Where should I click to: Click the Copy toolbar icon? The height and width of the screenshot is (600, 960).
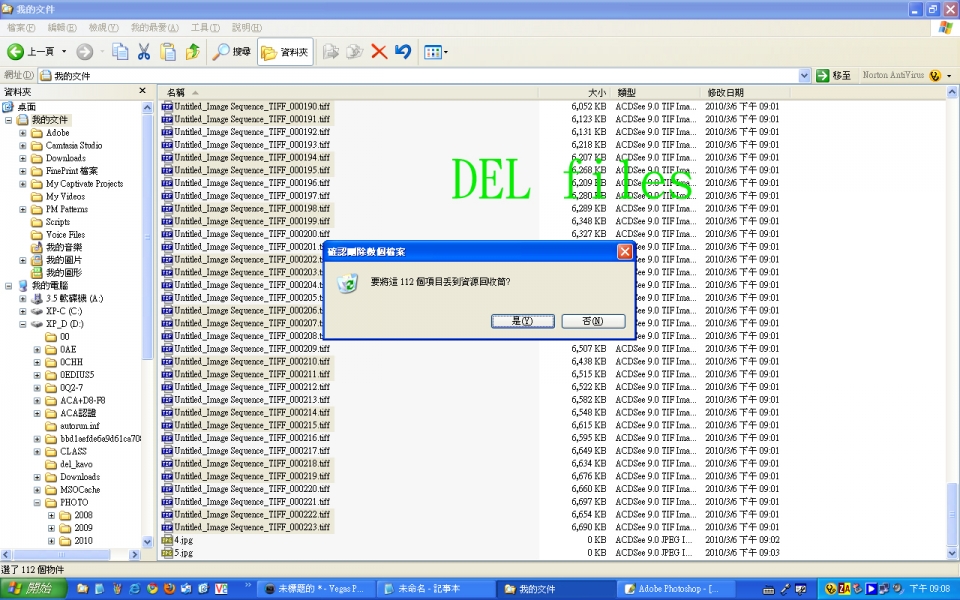click(120, 52)
